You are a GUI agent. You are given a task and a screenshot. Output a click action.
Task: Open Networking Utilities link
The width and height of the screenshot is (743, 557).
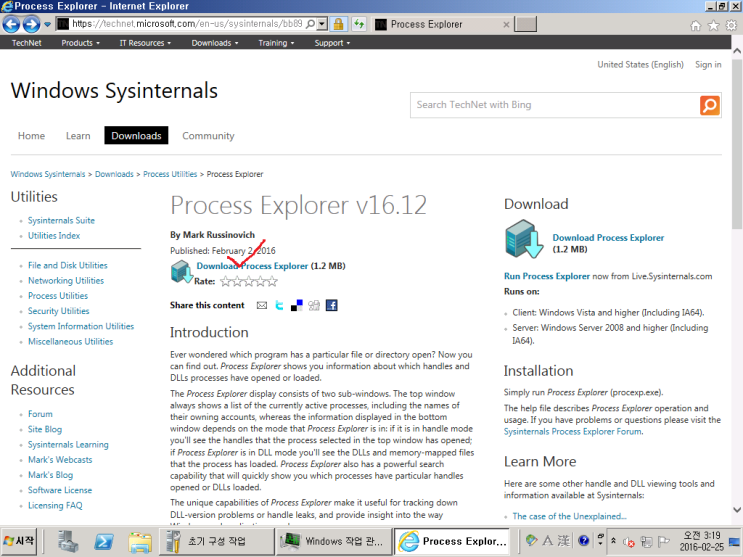[x=66, y=281]
